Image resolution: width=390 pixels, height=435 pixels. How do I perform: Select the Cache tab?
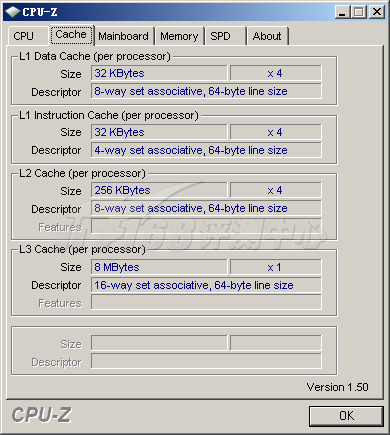tap(71, 35)
